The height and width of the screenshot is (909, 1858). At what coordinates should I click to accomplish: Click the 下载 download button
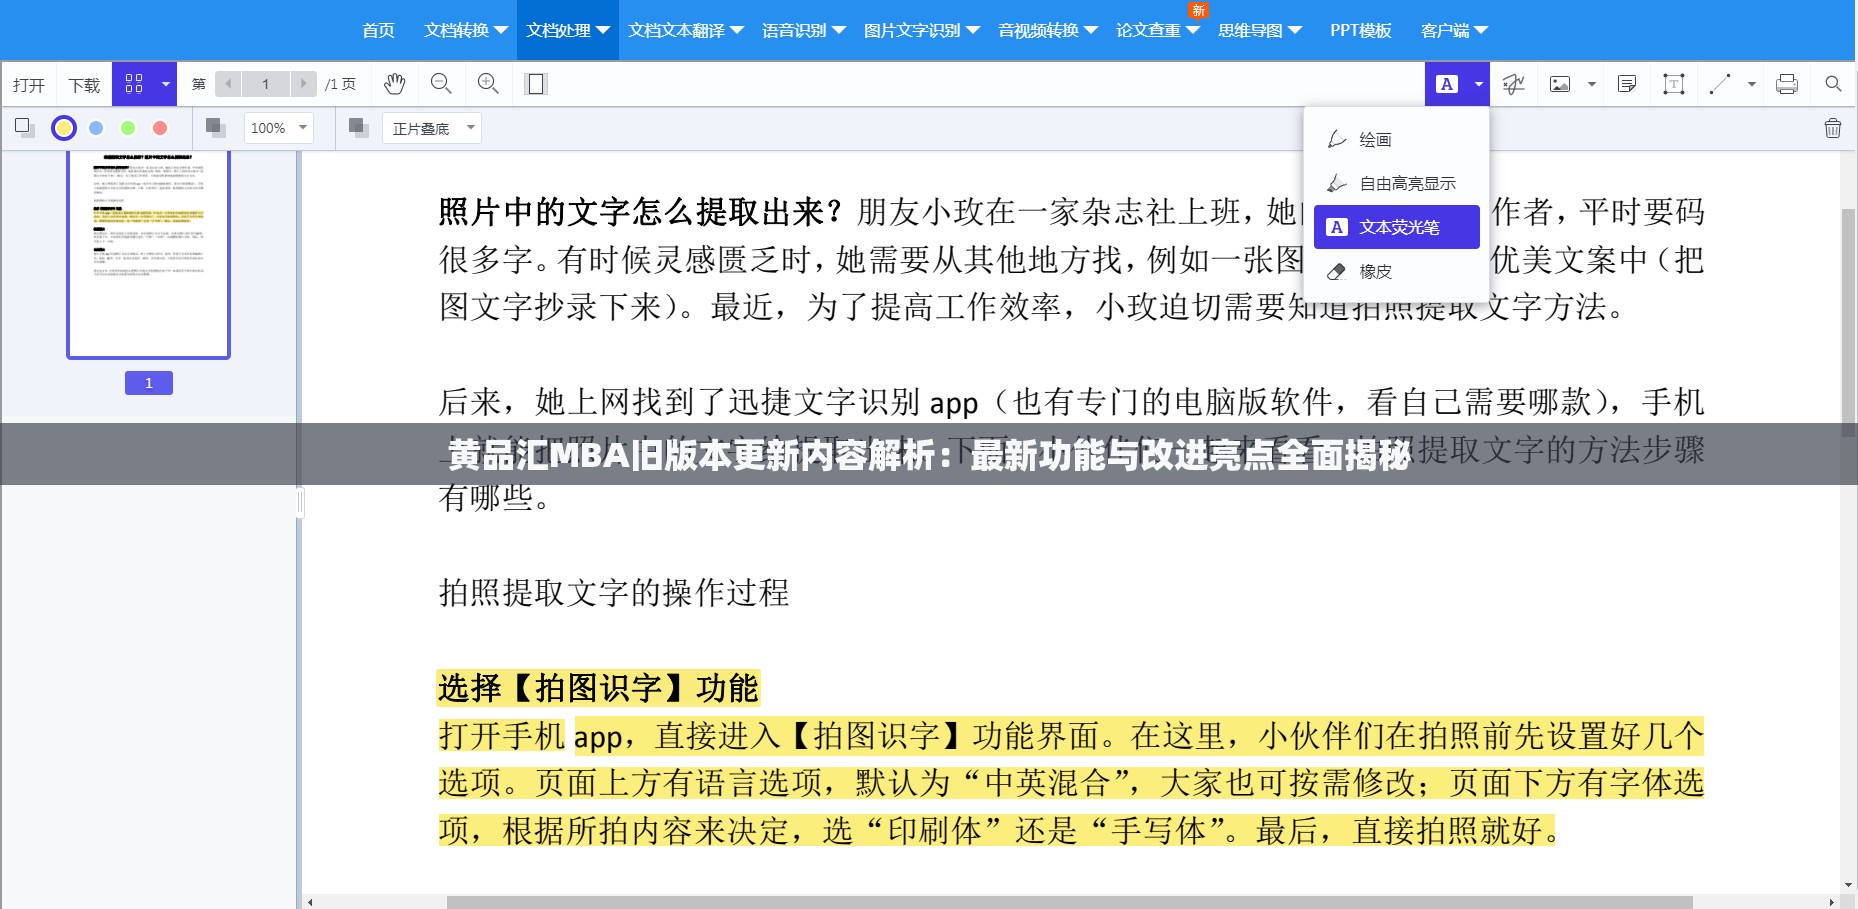click(x=83, y=84)
